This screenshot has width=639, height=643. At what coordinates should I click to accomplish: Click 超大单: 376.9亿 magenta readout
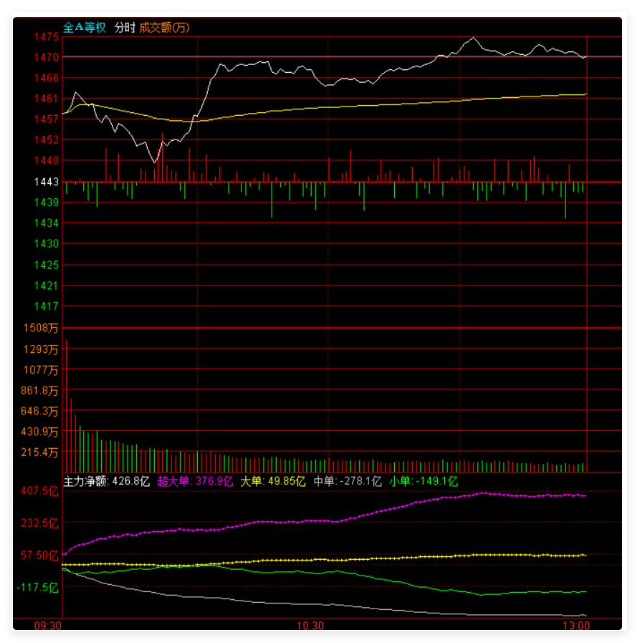(x=195, y=481)
